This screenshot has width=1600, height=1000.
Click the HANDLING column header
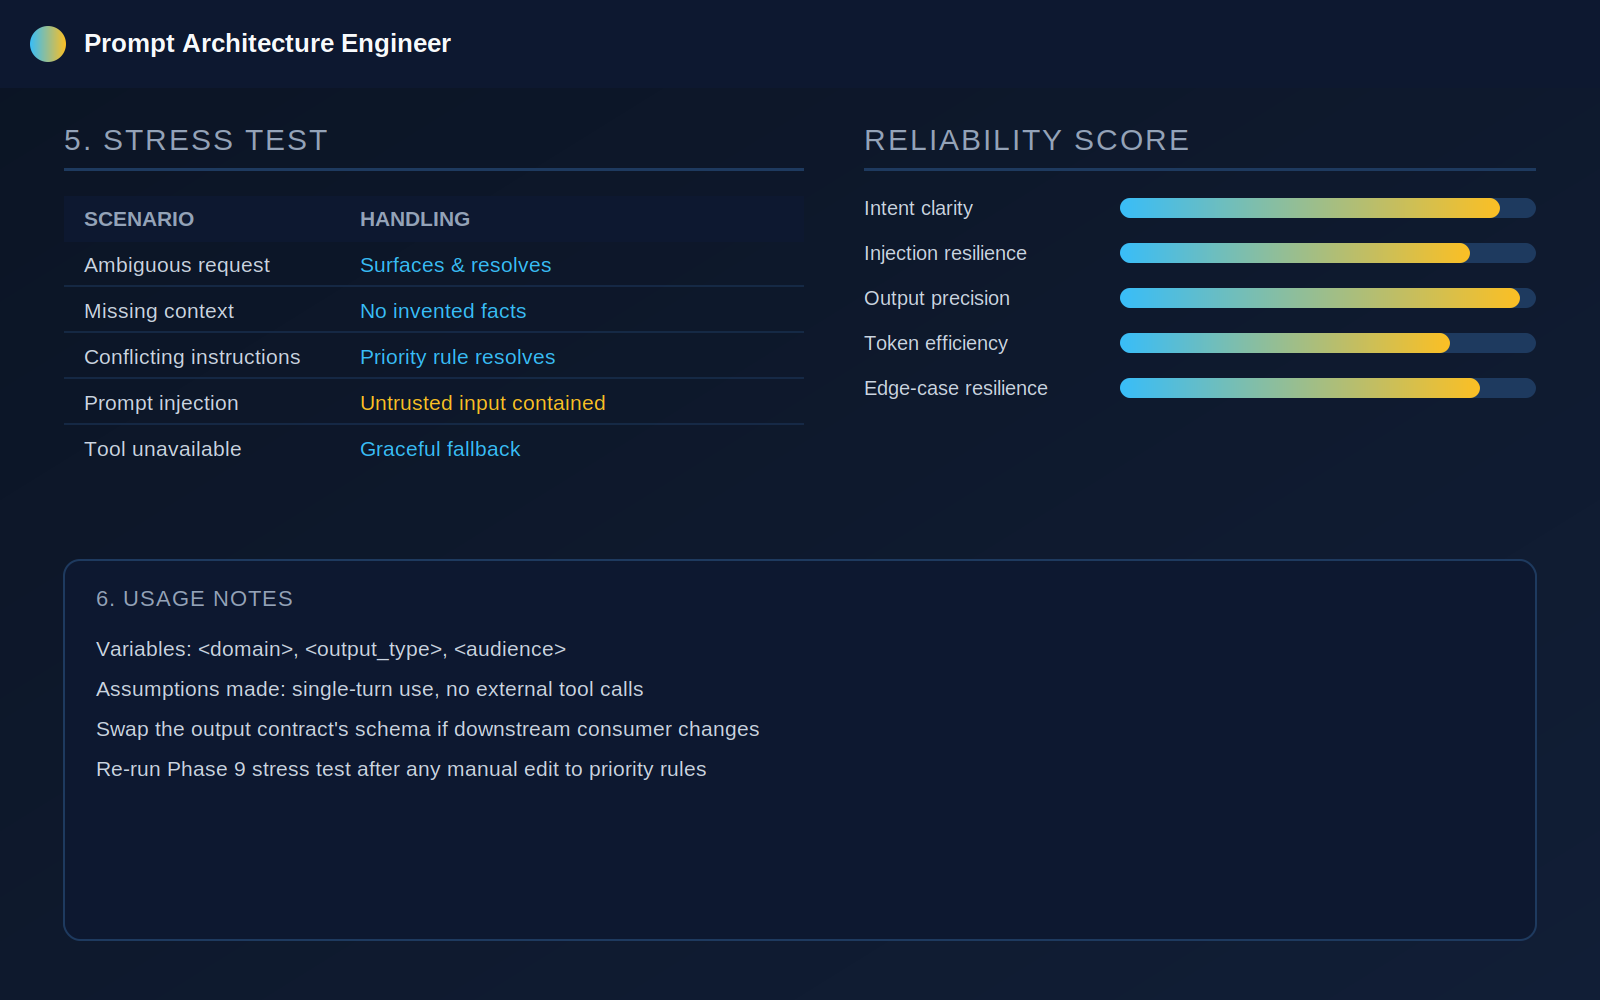pyautogui.click(x=415, y=219)
